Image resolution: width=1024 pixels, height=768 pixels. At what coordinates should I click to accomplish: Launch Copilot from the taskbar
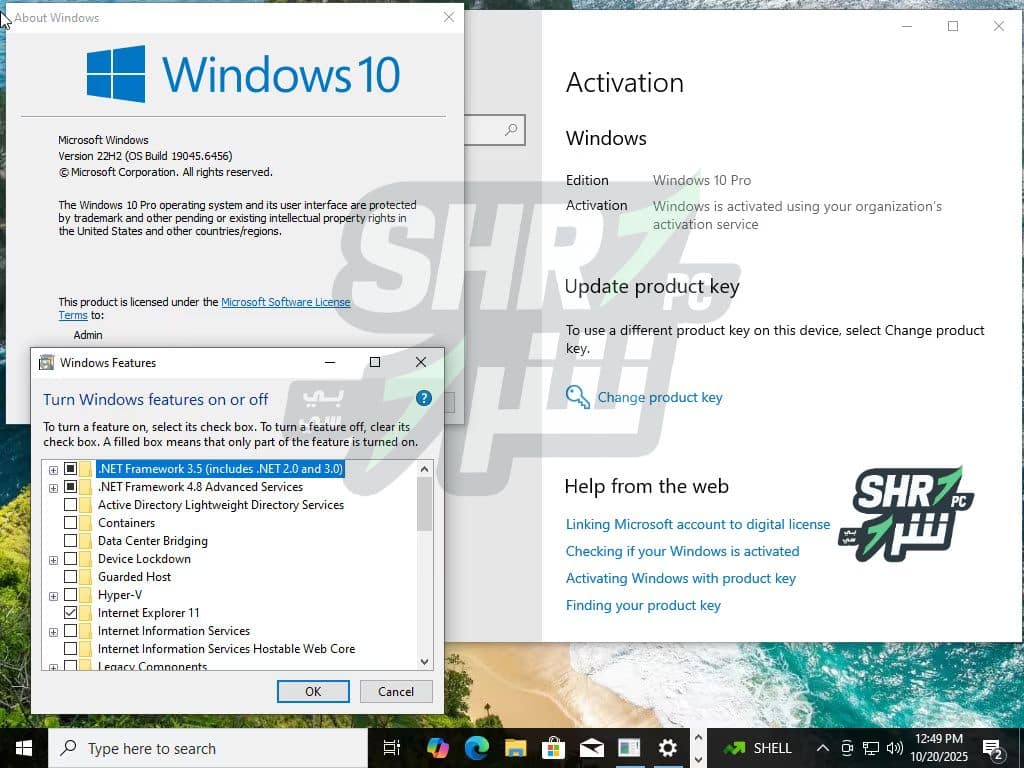tap(438, 747)
